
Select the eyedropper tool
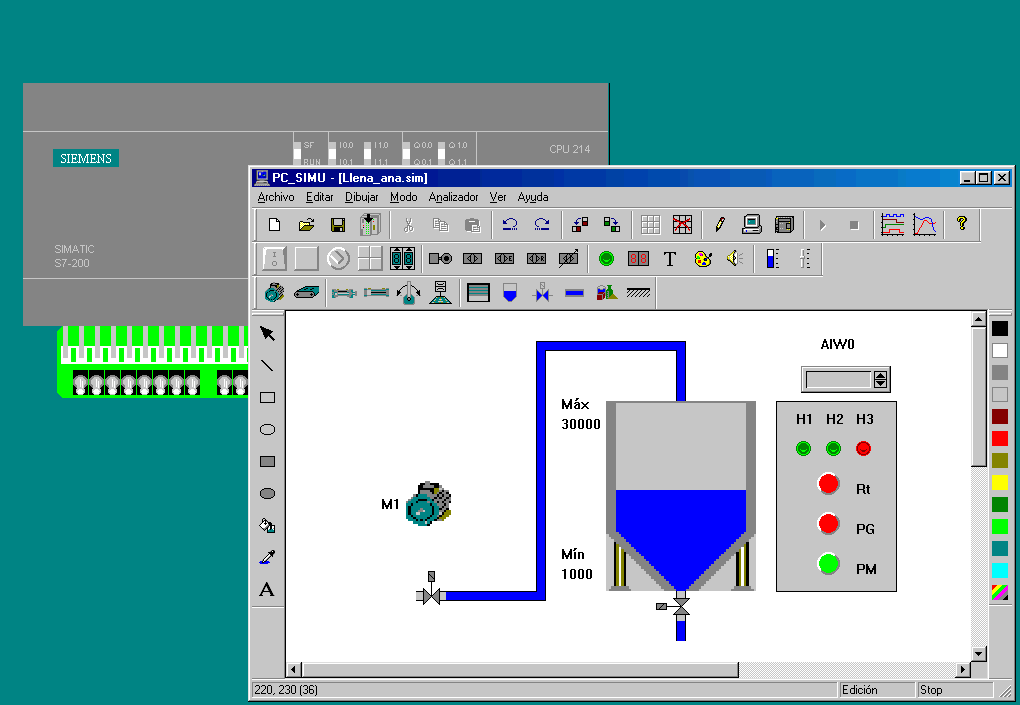[266, 557]
